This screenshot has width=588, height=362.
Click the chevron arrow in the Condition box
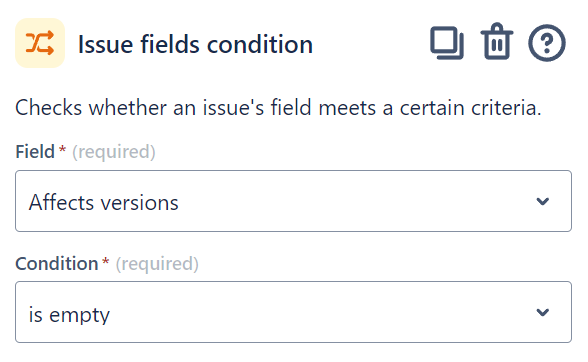pos(543,312)
